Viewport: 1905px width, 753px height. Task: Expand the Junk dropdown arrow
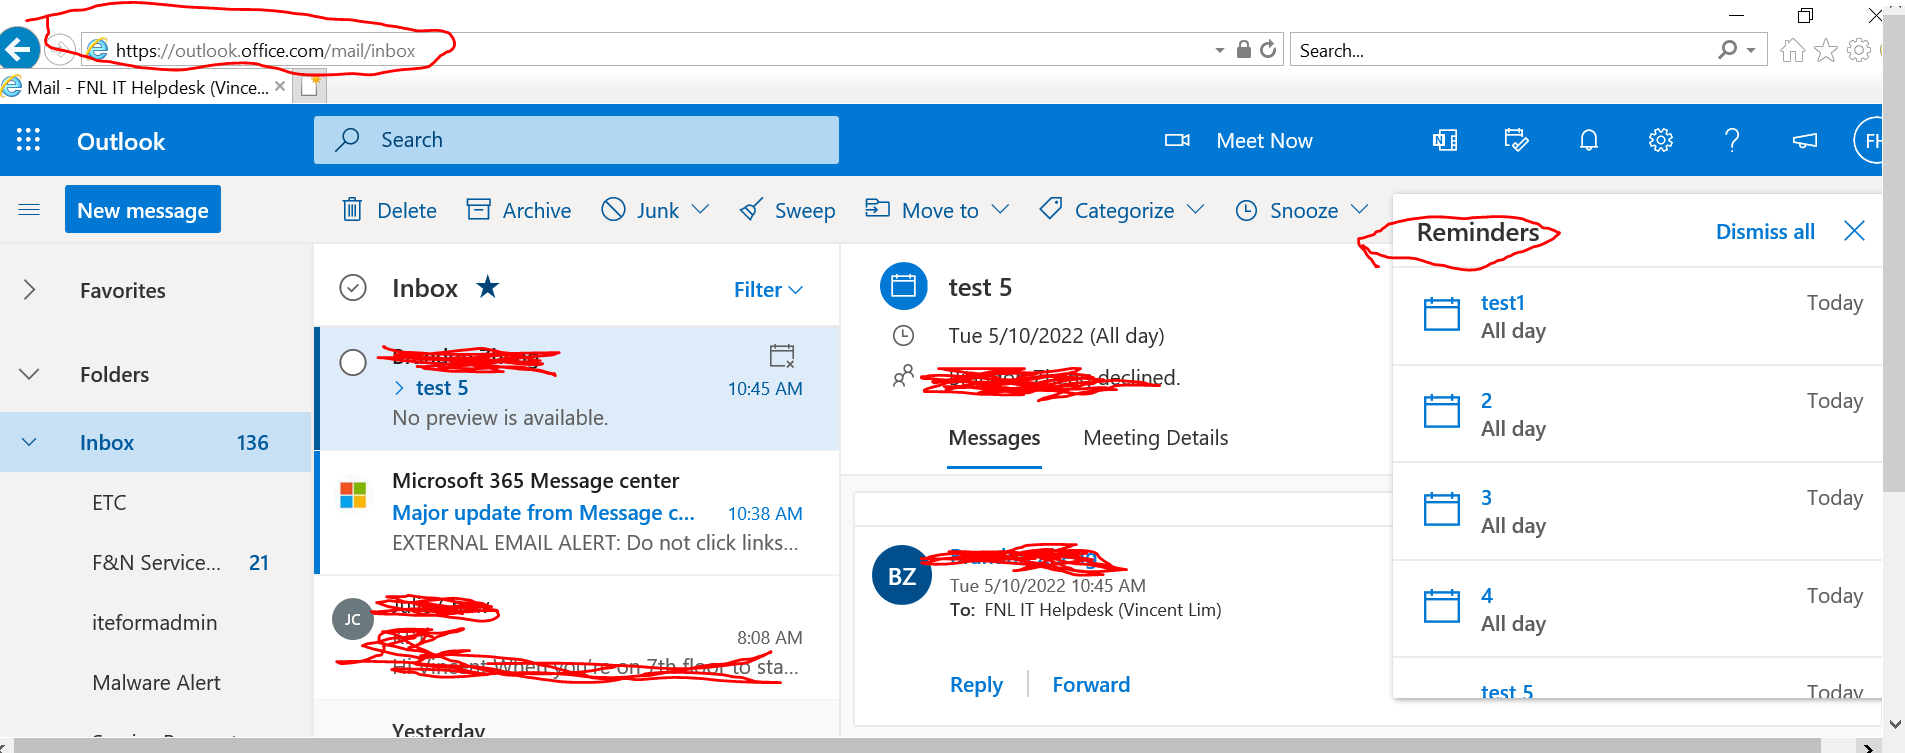701,210
